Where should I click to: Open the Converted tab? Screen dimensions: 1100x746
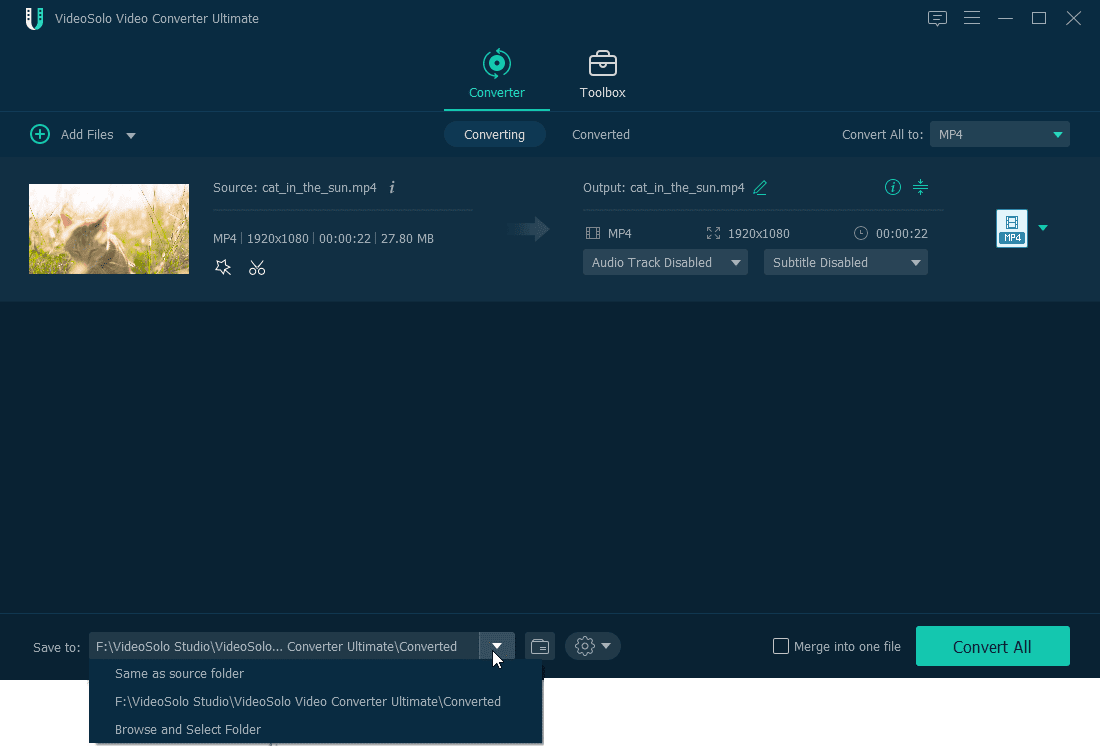(x=600, y=134)
